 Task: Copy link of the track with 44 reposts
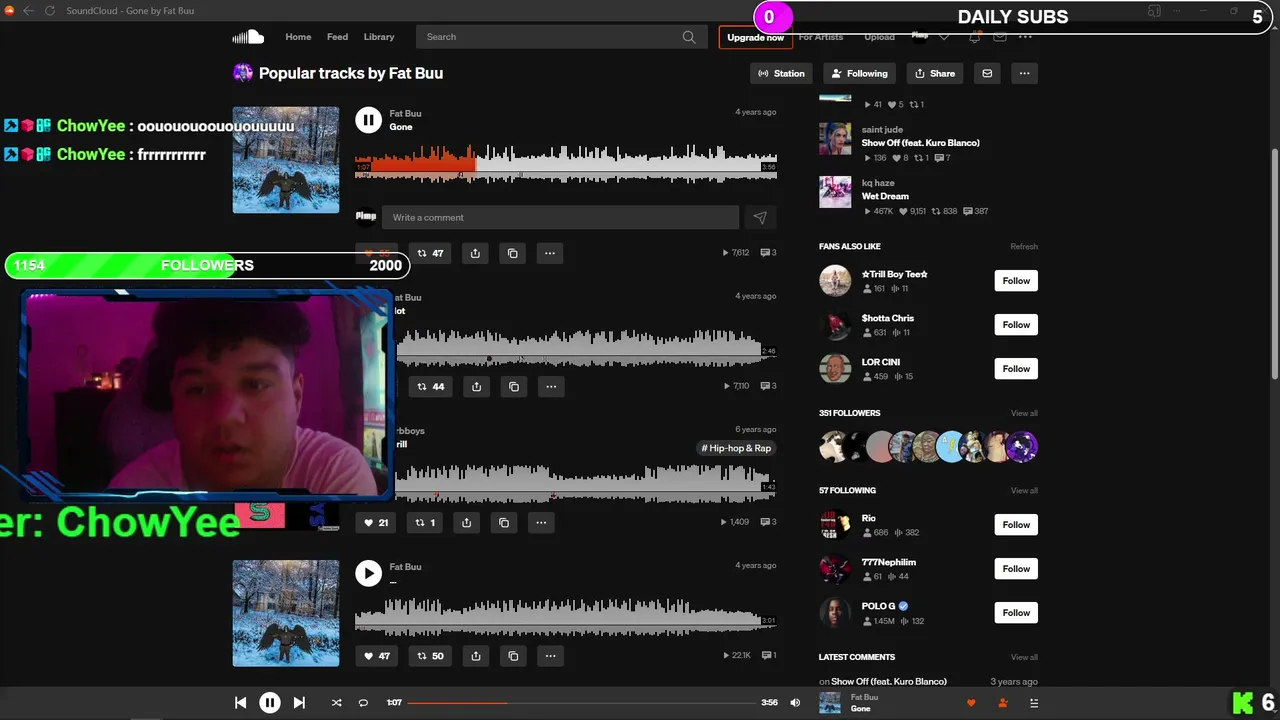pyautogui.click(x=514, y=386)
